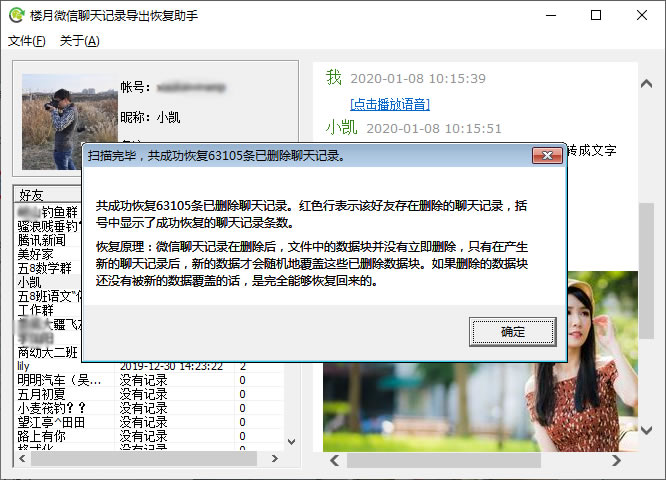The image size is (666, 480).
Task: Click the friend list horizontal scrollbar thumb
Action: [x=144, y=458]
